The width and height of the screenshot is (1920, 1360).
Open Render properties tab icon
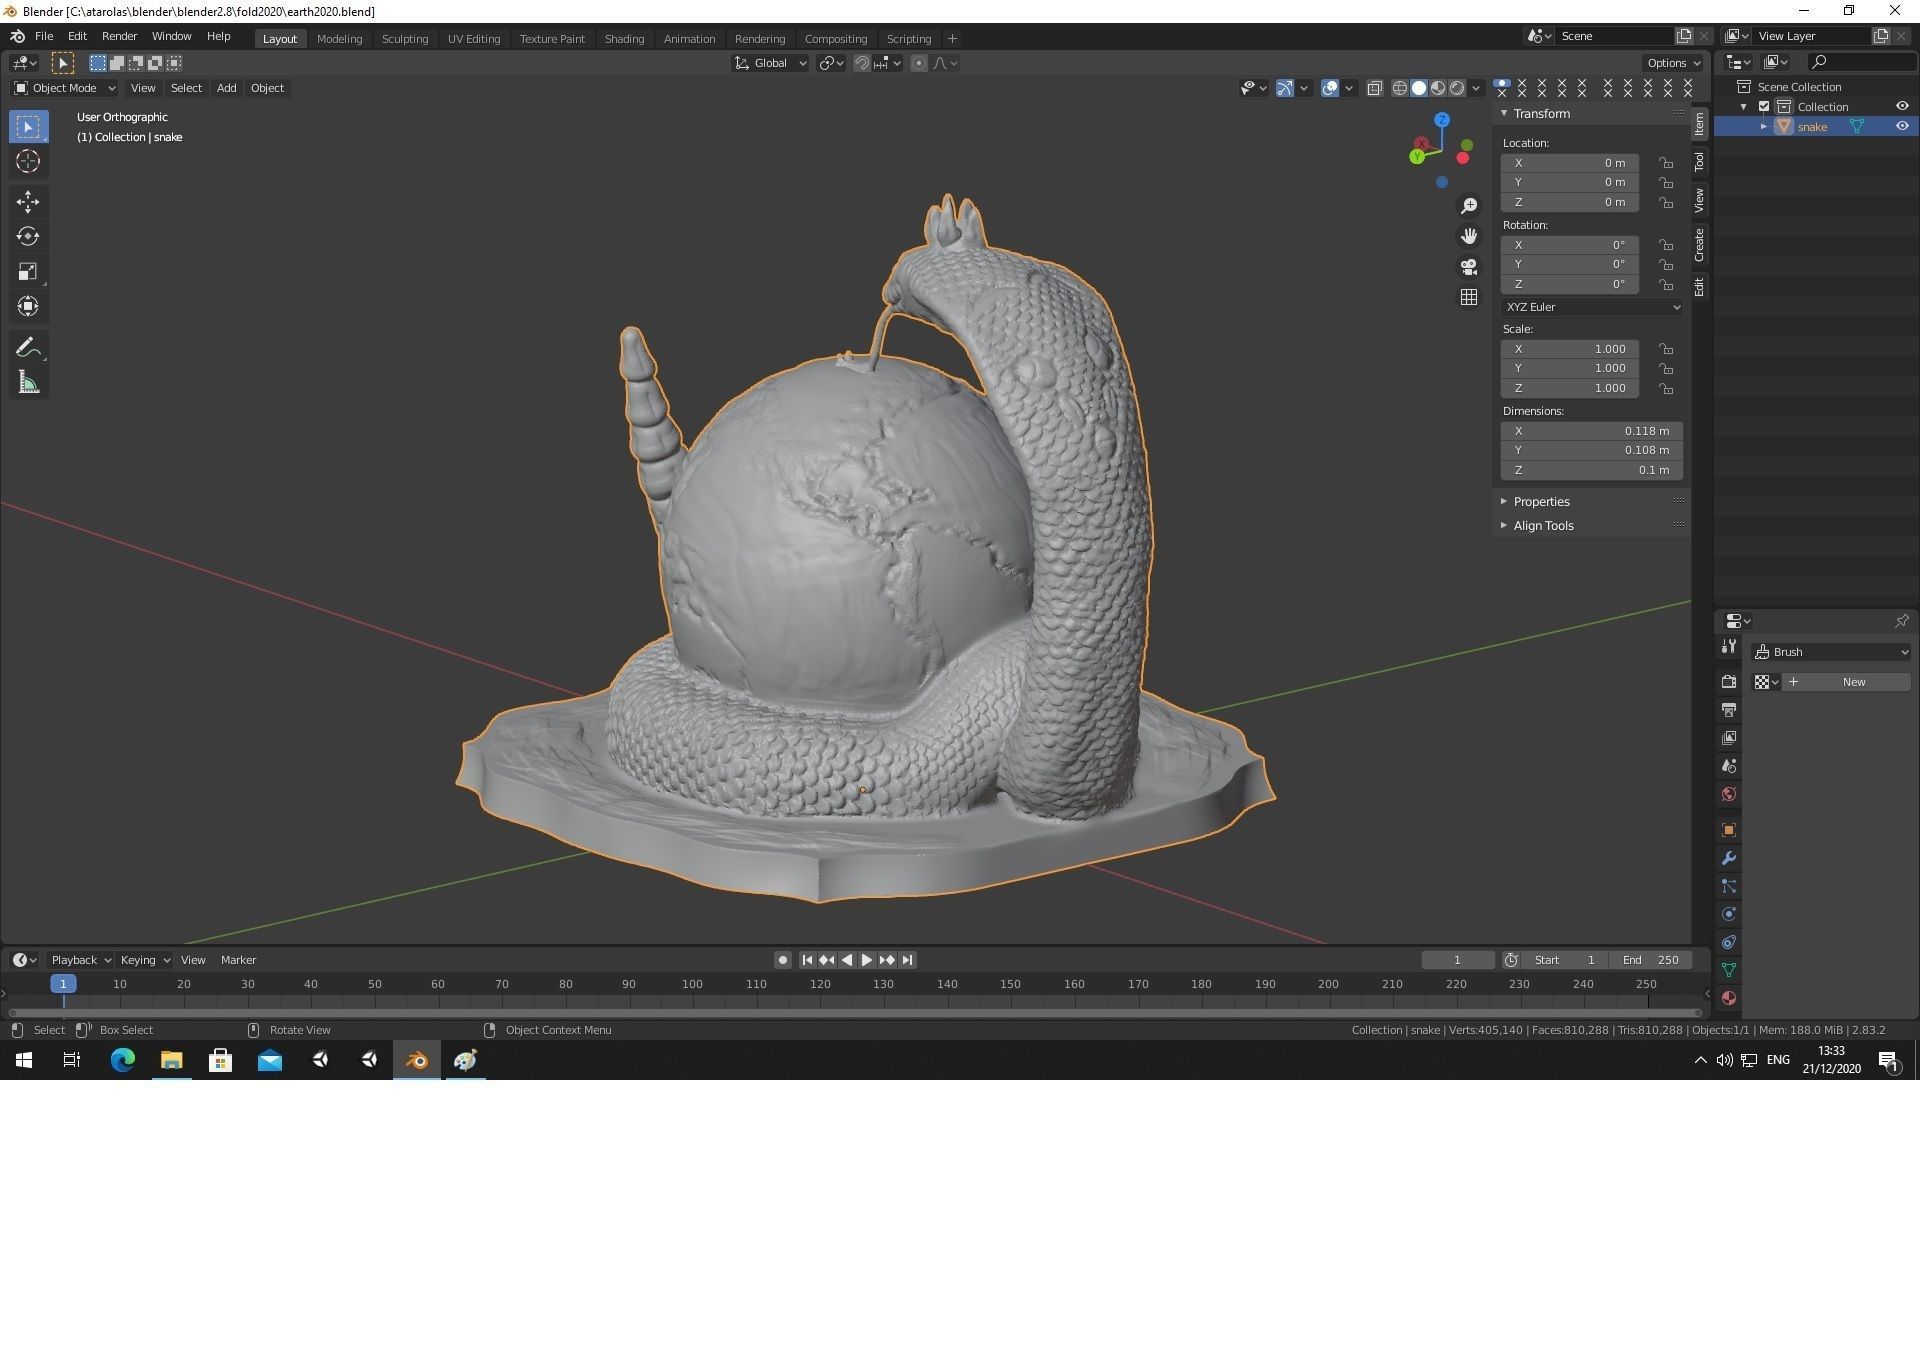pyautogui.click(x=1729, y=682)
